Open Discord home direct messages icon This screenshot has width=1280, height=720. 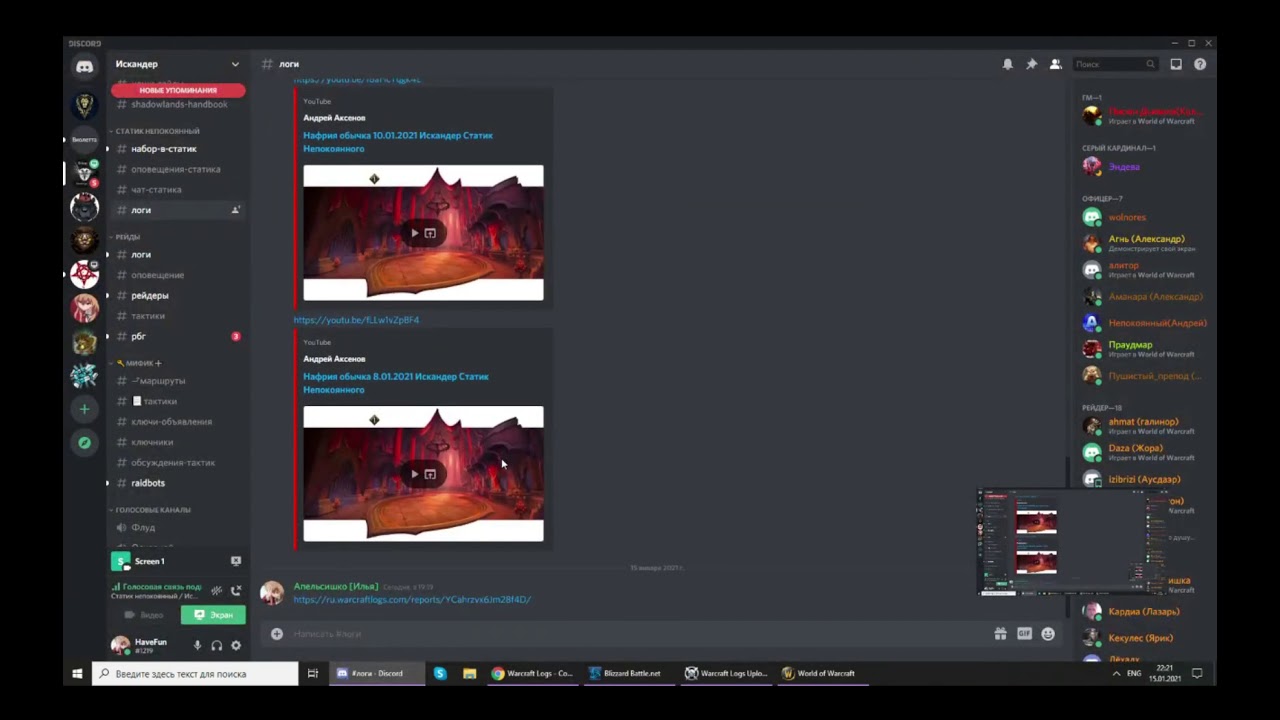pyautogui.click(x=85, y=67)
